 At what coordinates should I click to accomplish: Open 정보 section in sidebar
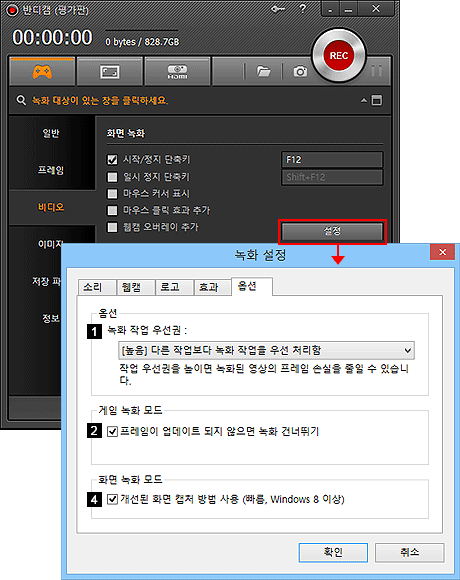coord(51,318)
